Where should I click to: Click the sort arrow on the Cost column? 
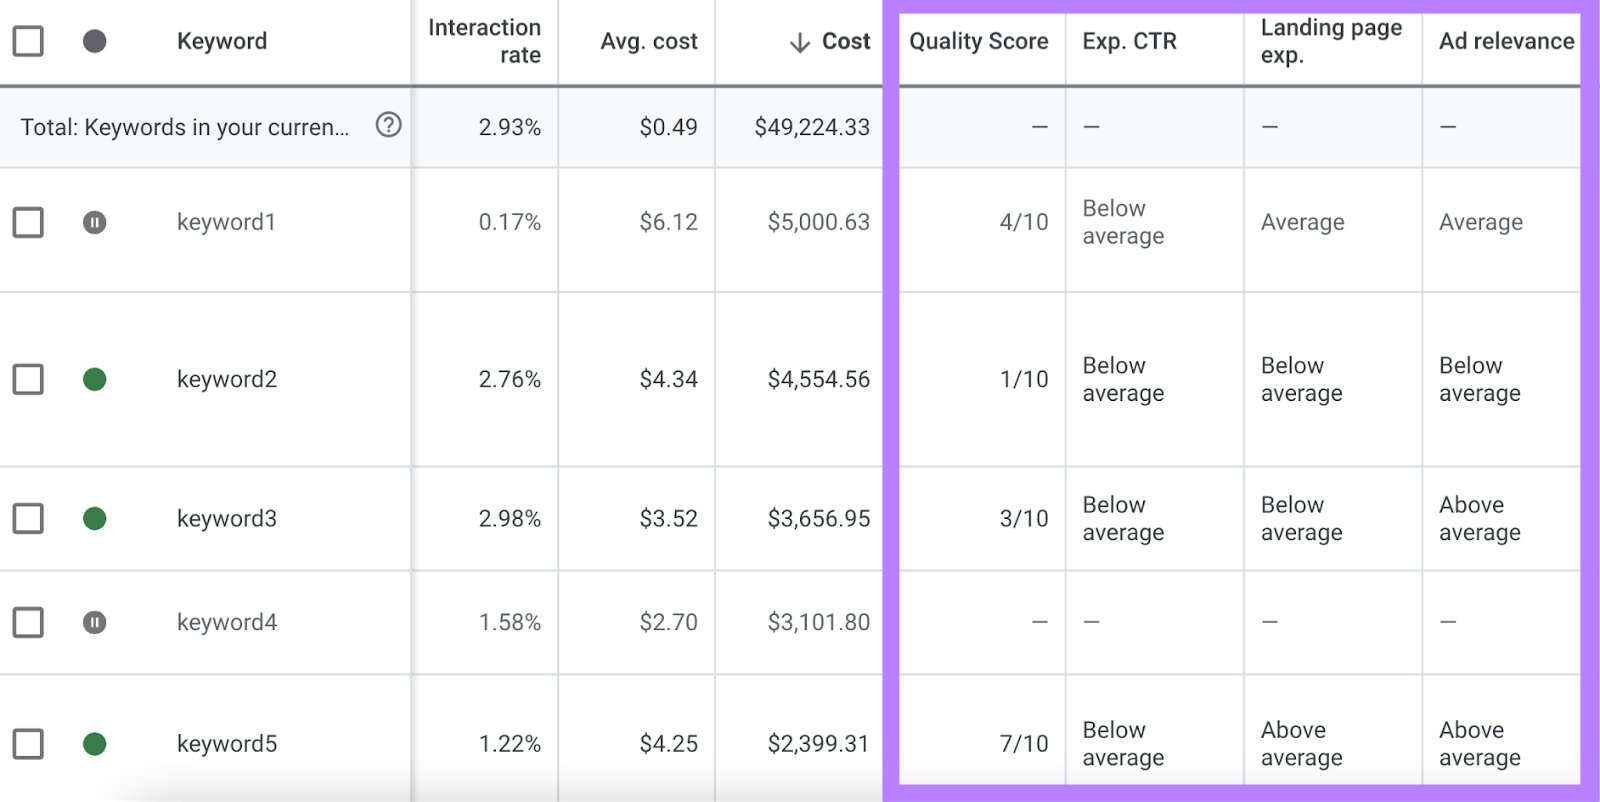point(798,42)
